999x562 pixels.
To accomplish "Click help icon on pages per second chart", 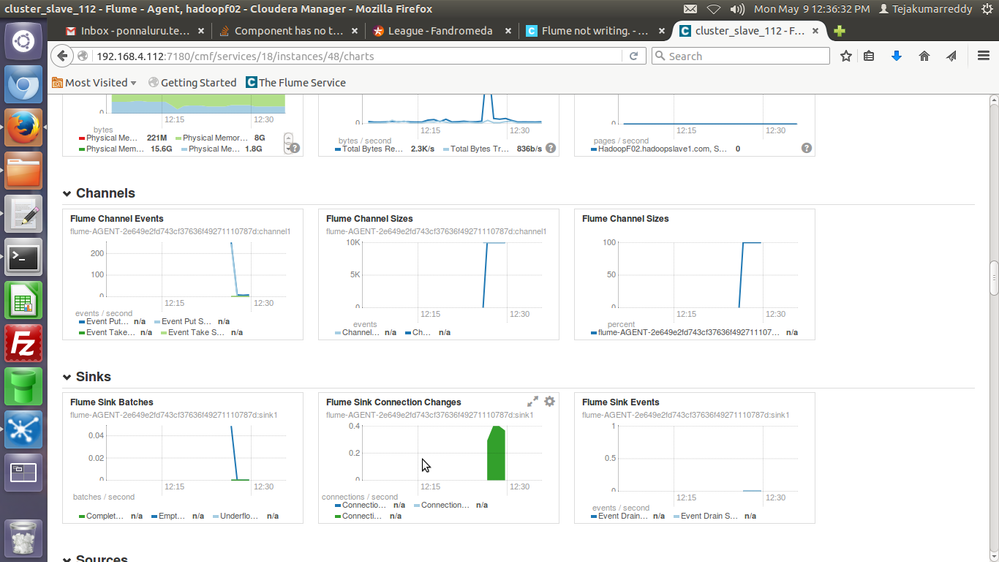I will pos(807,148).
